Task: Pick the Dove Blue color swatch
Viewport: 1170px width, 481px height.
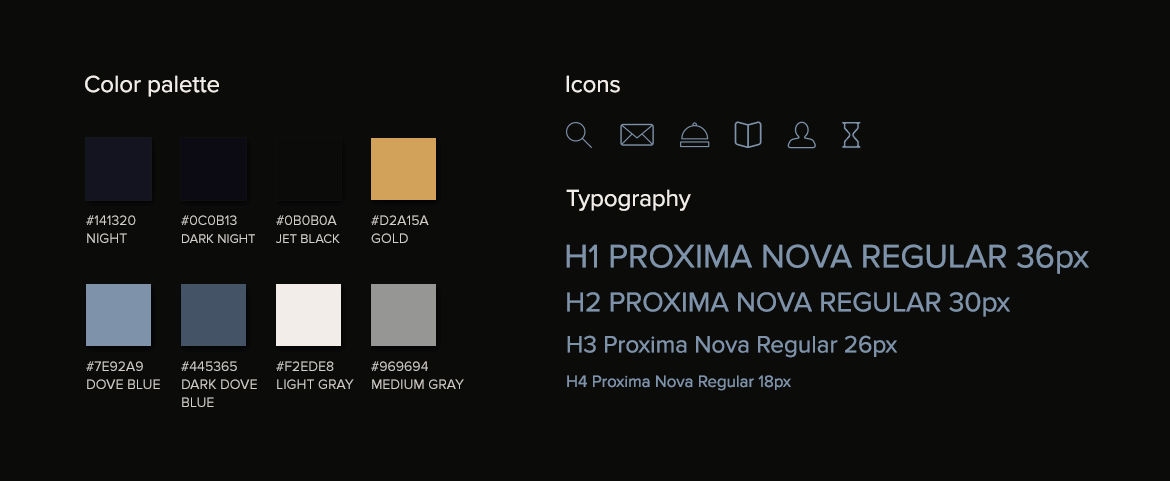Action: [118, 315]
